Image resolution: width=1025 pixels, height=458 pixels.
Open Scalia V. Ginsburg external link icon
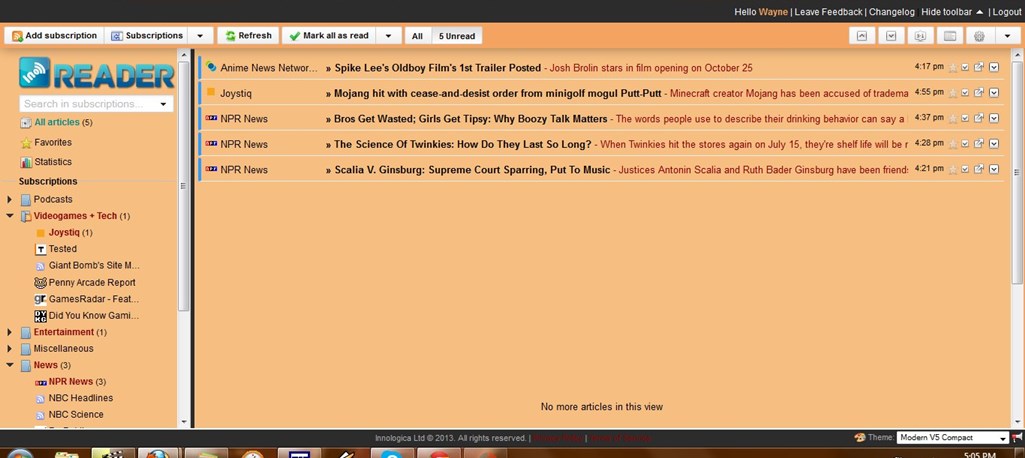click(979, 169)
